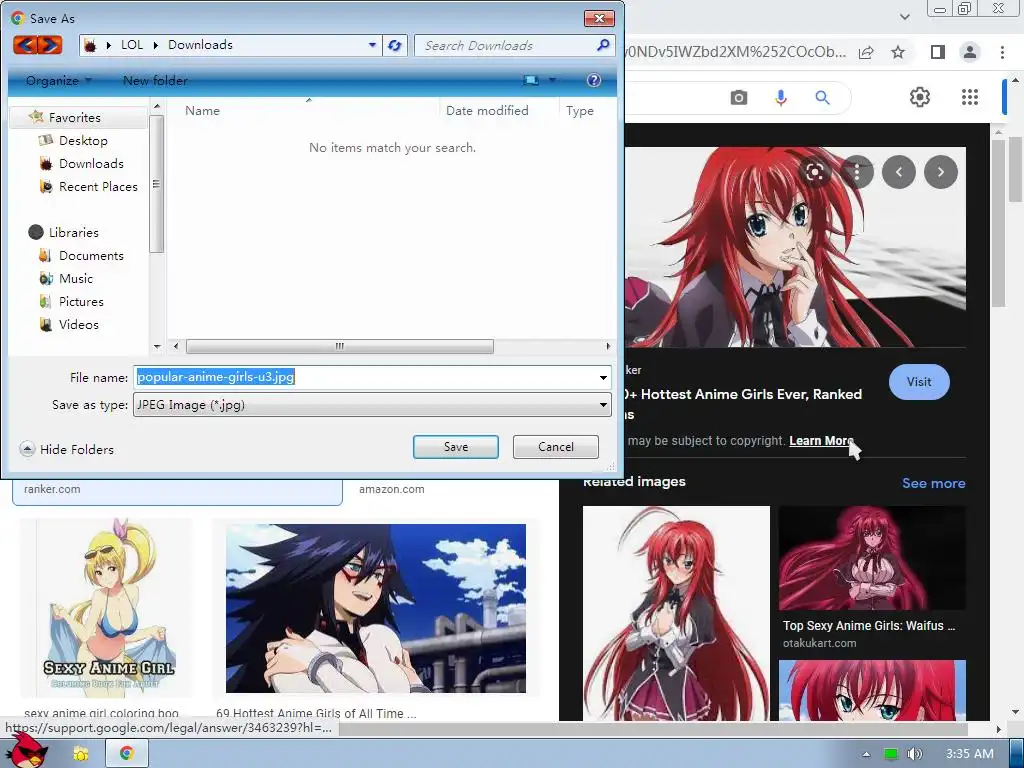
Task: Open the Sexy Anime Girl coloring book thumbnail
Action: click(107, 608)
